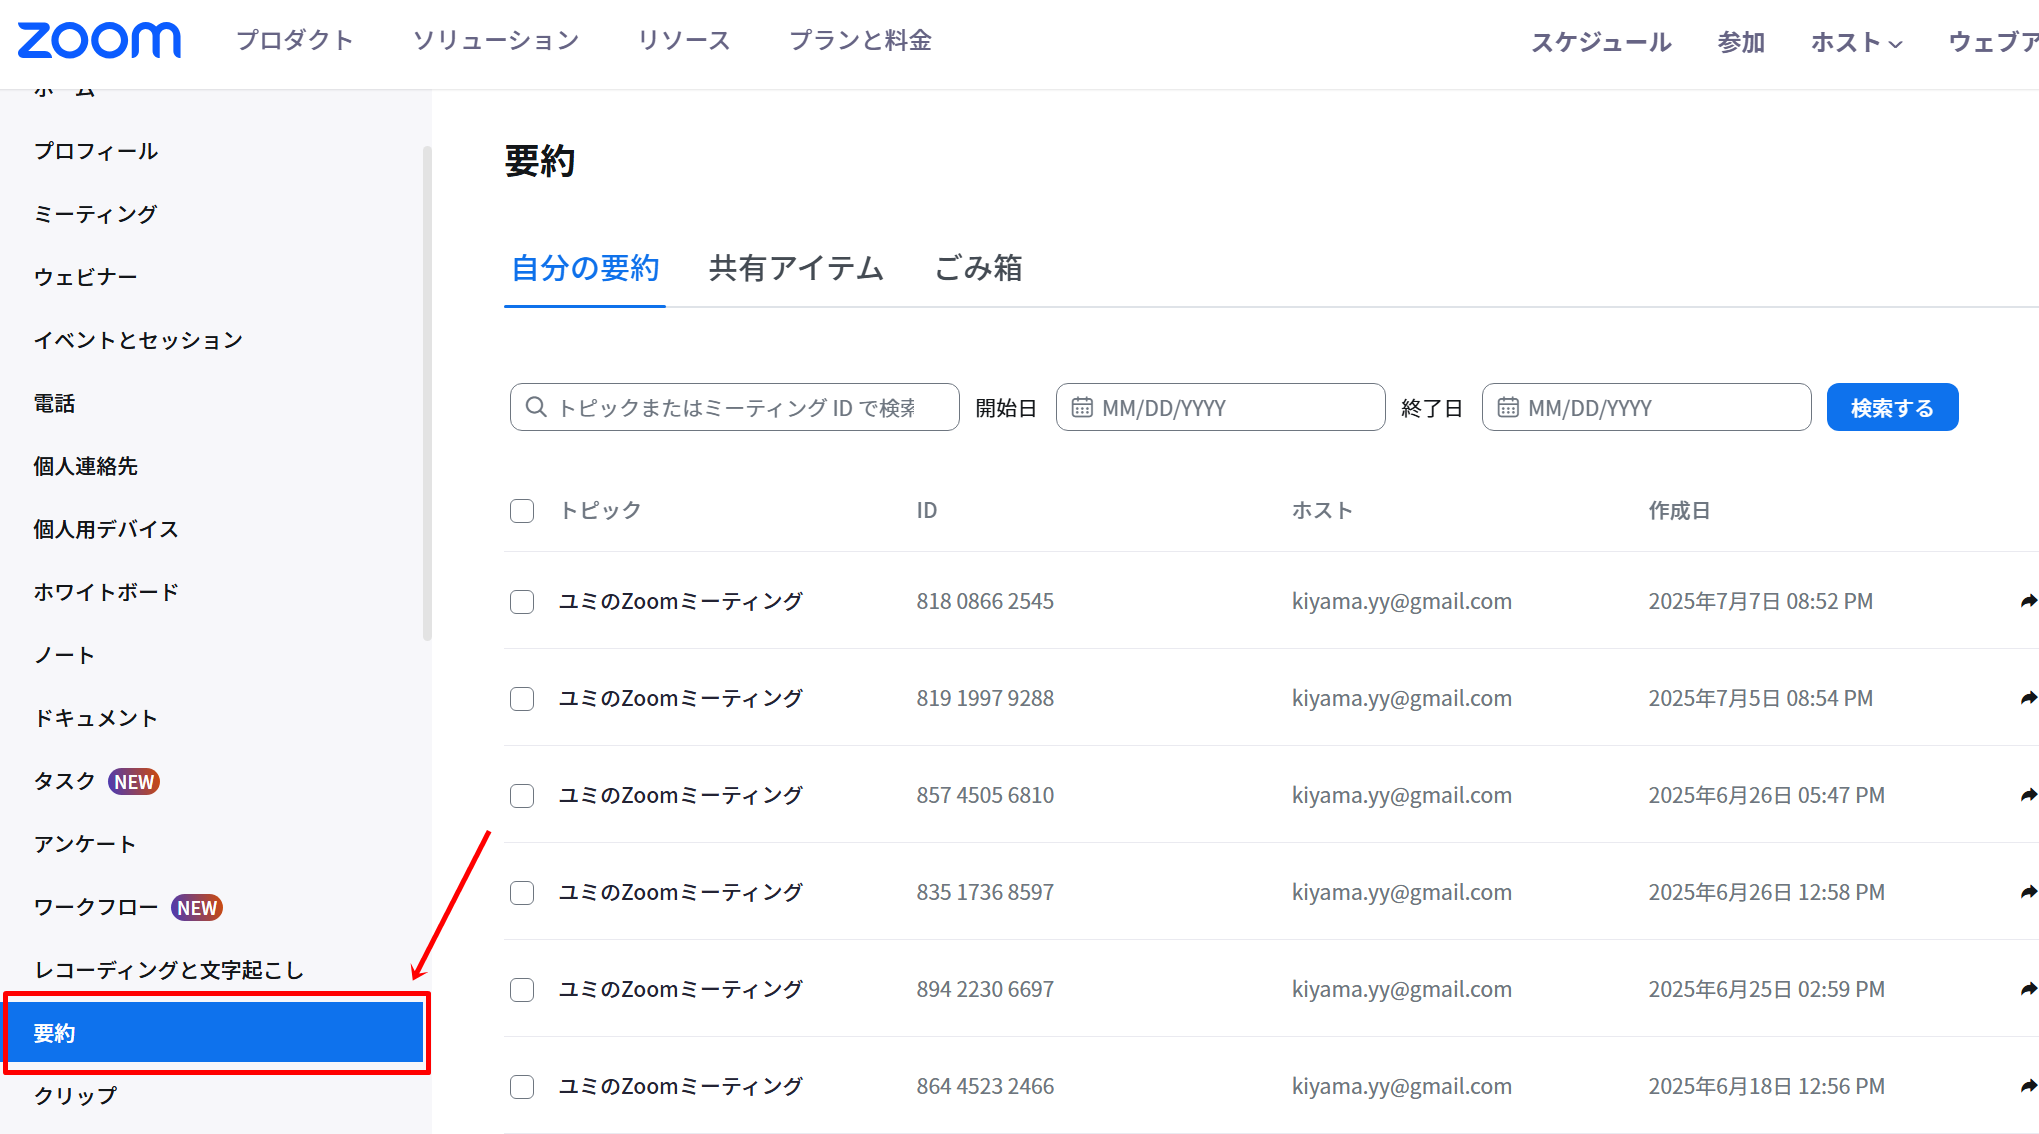Switch to the 共有アイテム tab
The height and width of the screenshot is (1134, 2039).
point(796,268)
